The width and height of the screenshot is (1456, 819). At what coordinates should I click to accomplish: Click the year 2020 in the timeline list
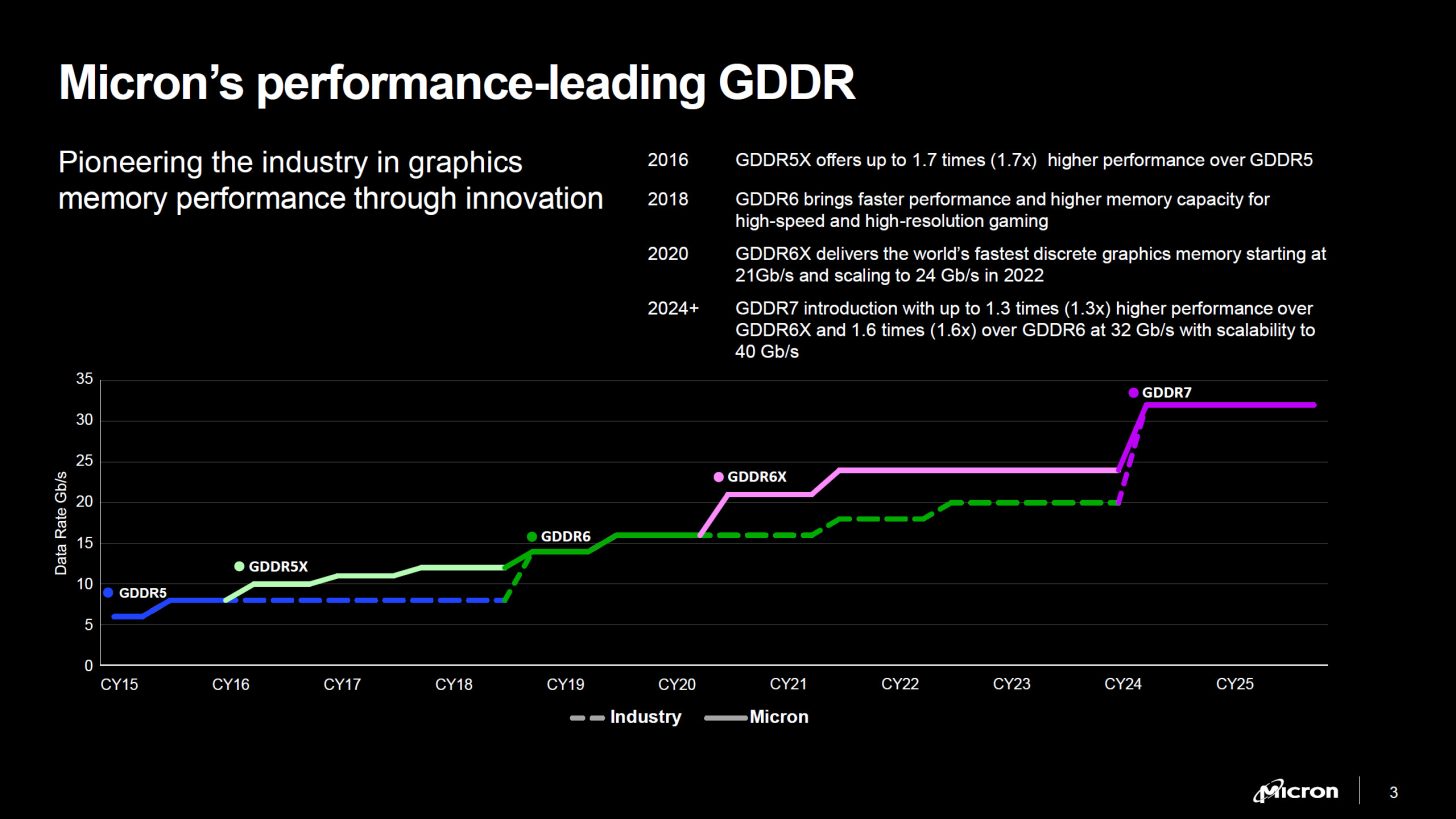[x=668, y=254]
